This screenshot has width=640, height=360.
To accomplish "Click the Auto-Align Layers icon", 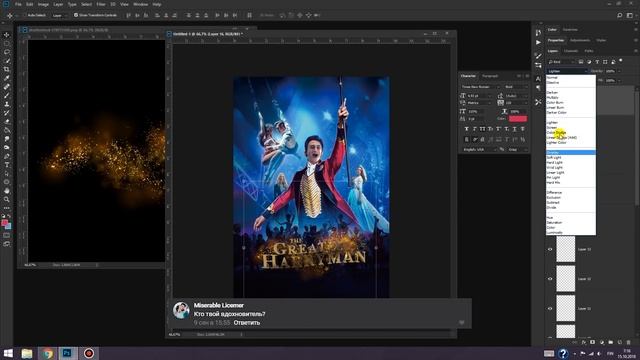I will (x=249, y=15).
